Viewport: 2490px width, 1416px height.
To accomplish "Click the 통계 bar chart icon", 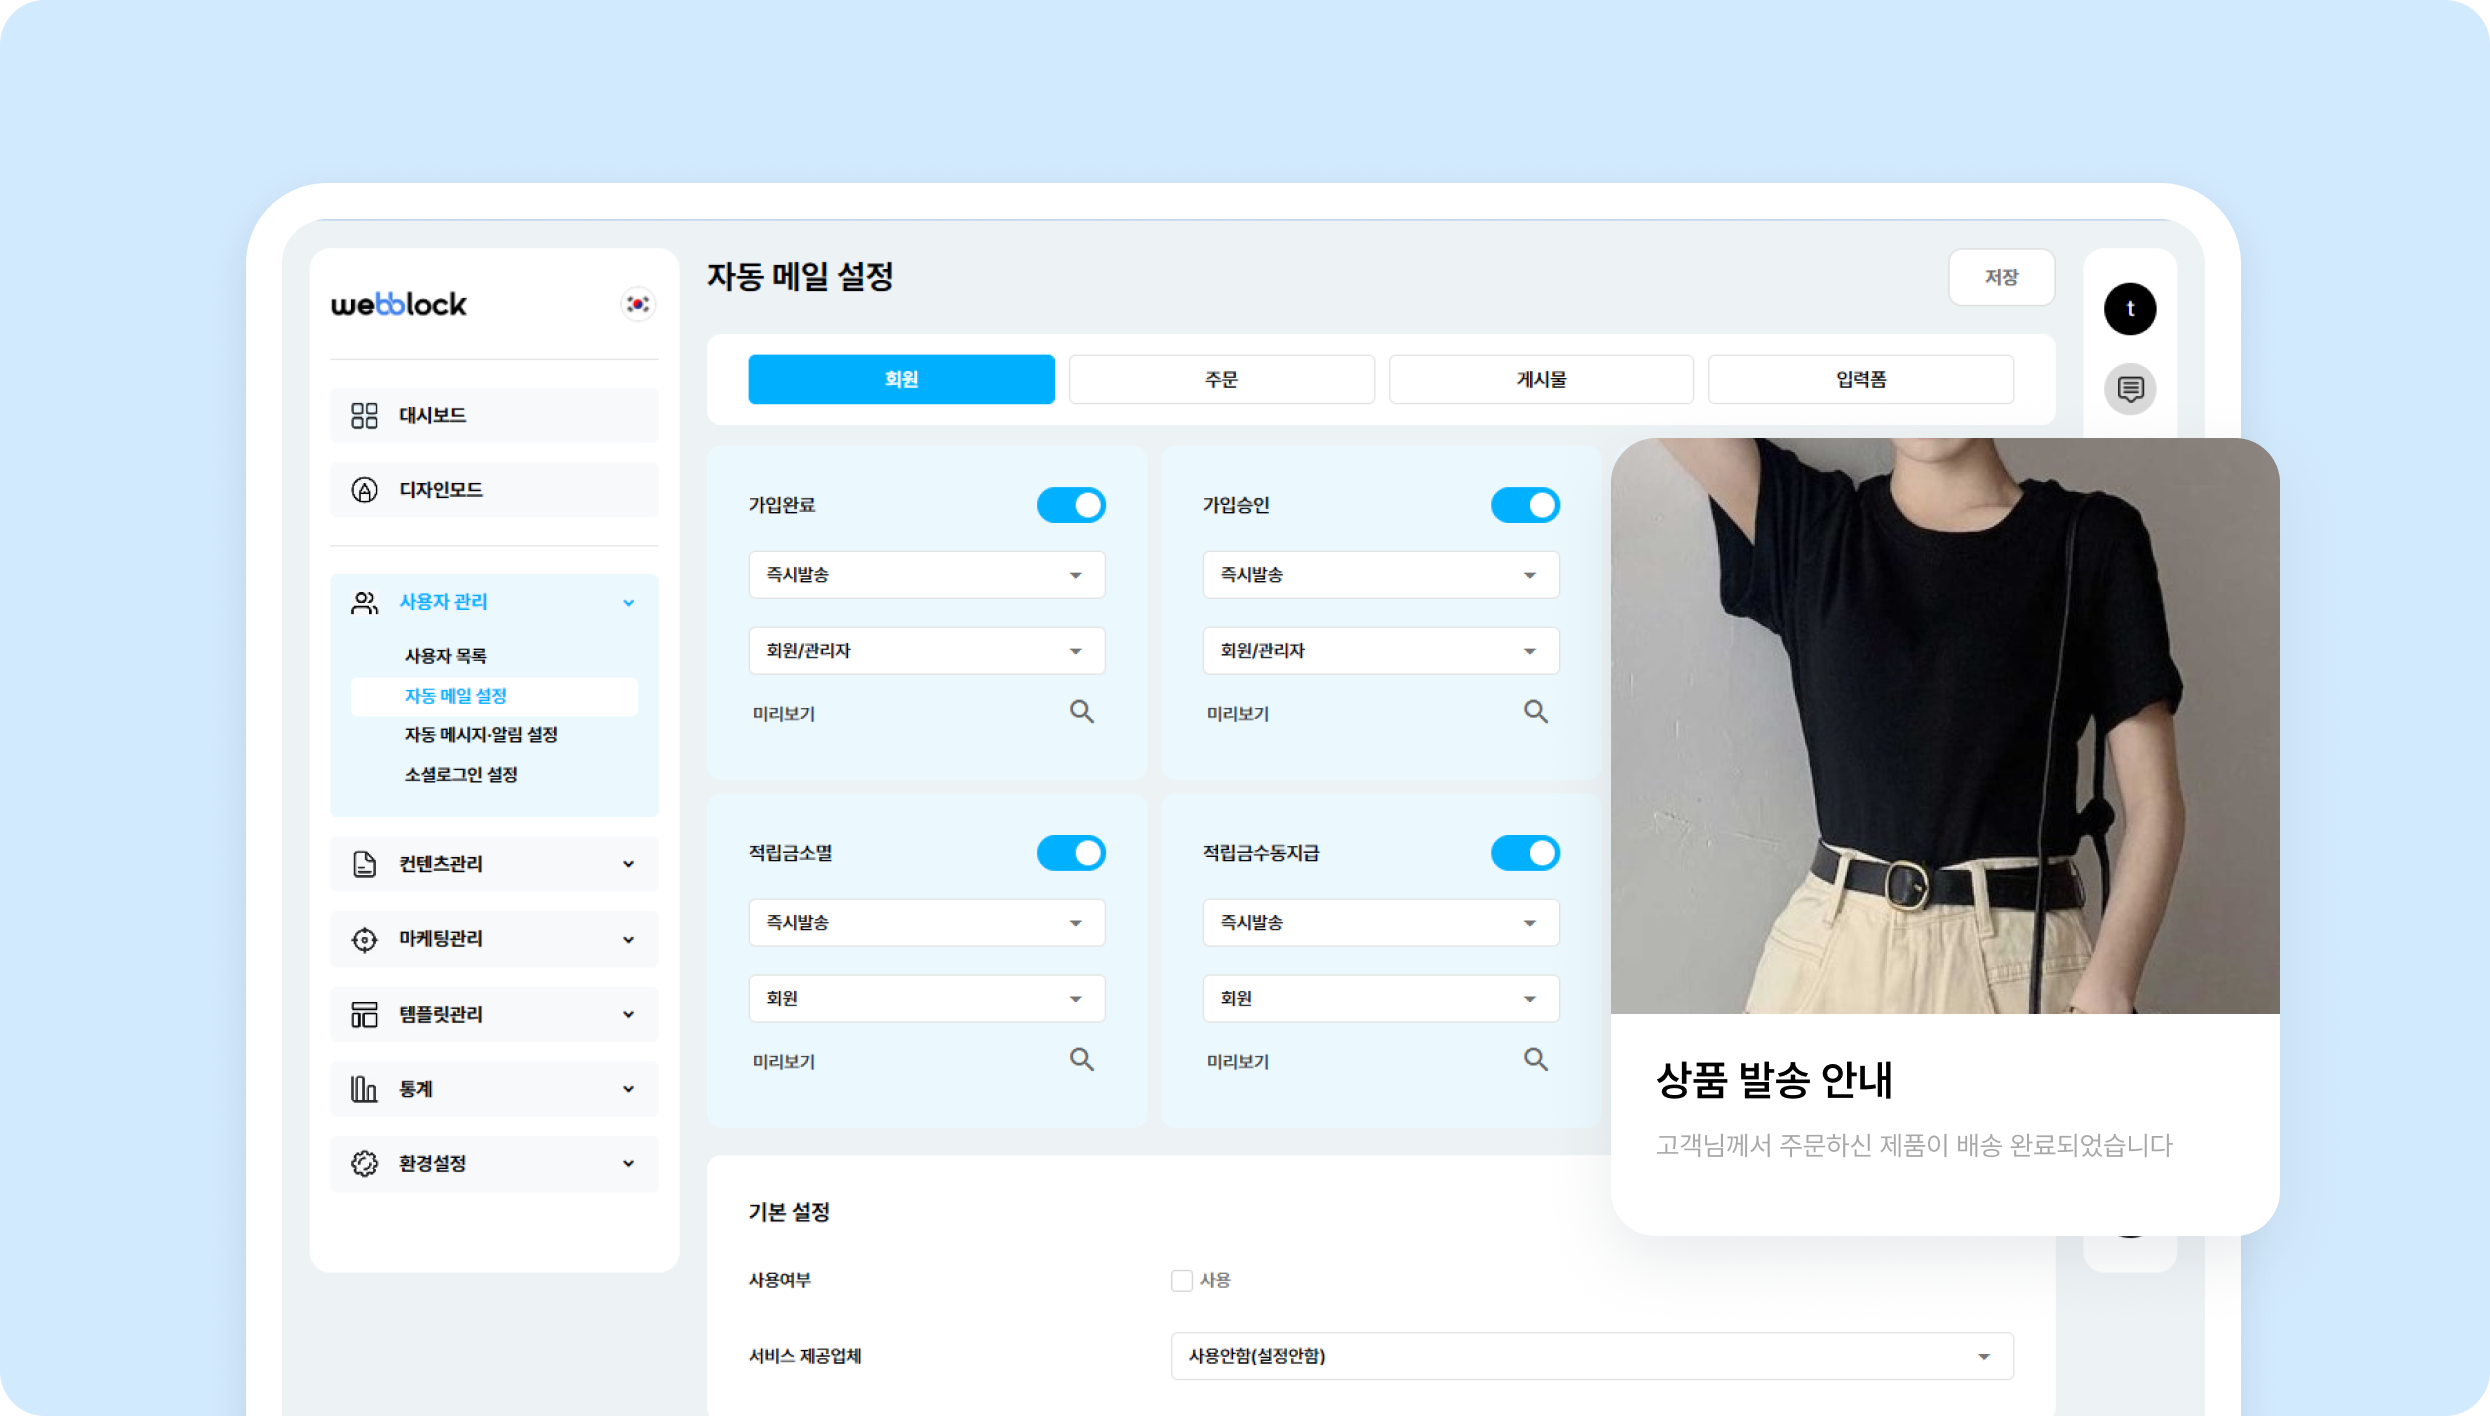I will 364,1088.
